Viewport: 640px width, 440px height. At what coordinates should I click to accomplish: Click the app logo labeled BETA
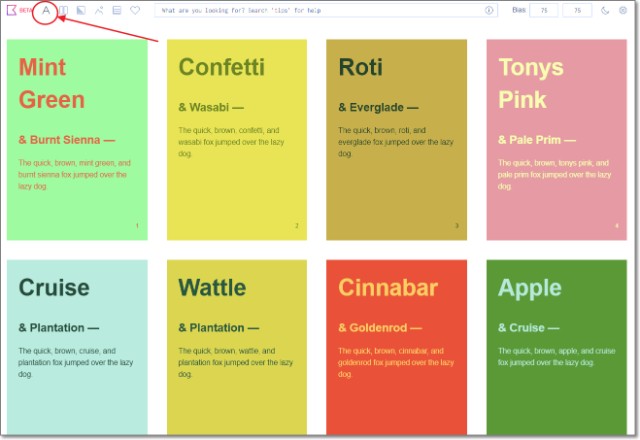(16, 10)
